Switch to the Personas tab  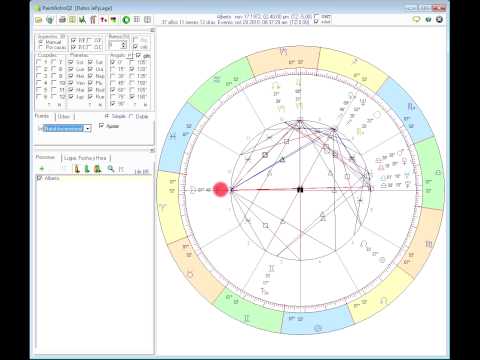(x=45, y=157)
